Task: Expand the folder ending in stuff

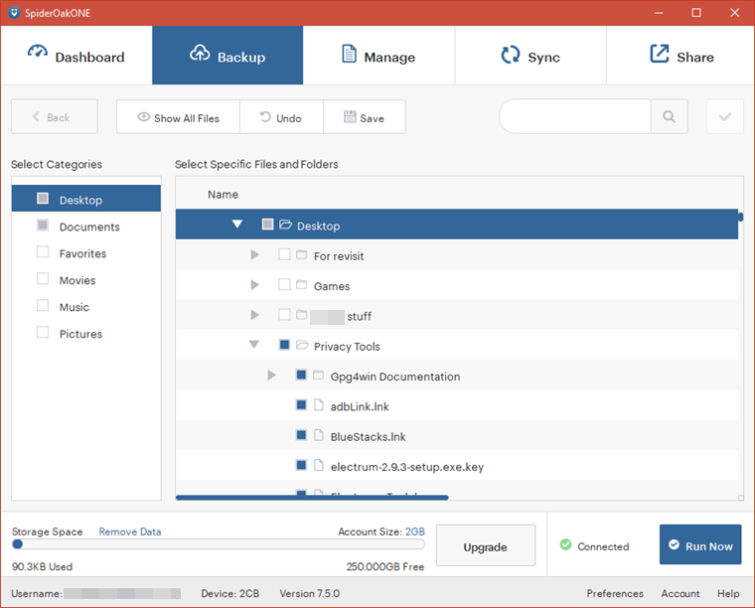Action: point(255,315)
